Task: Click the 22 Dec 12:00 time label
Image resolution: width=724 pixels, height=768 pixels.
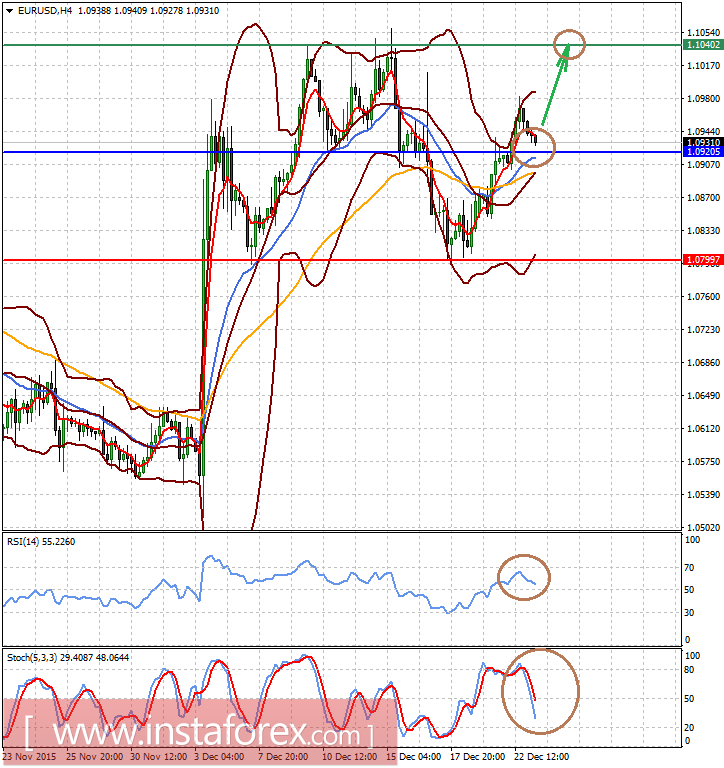Action: pyautogui.click(x=542, y=757)
